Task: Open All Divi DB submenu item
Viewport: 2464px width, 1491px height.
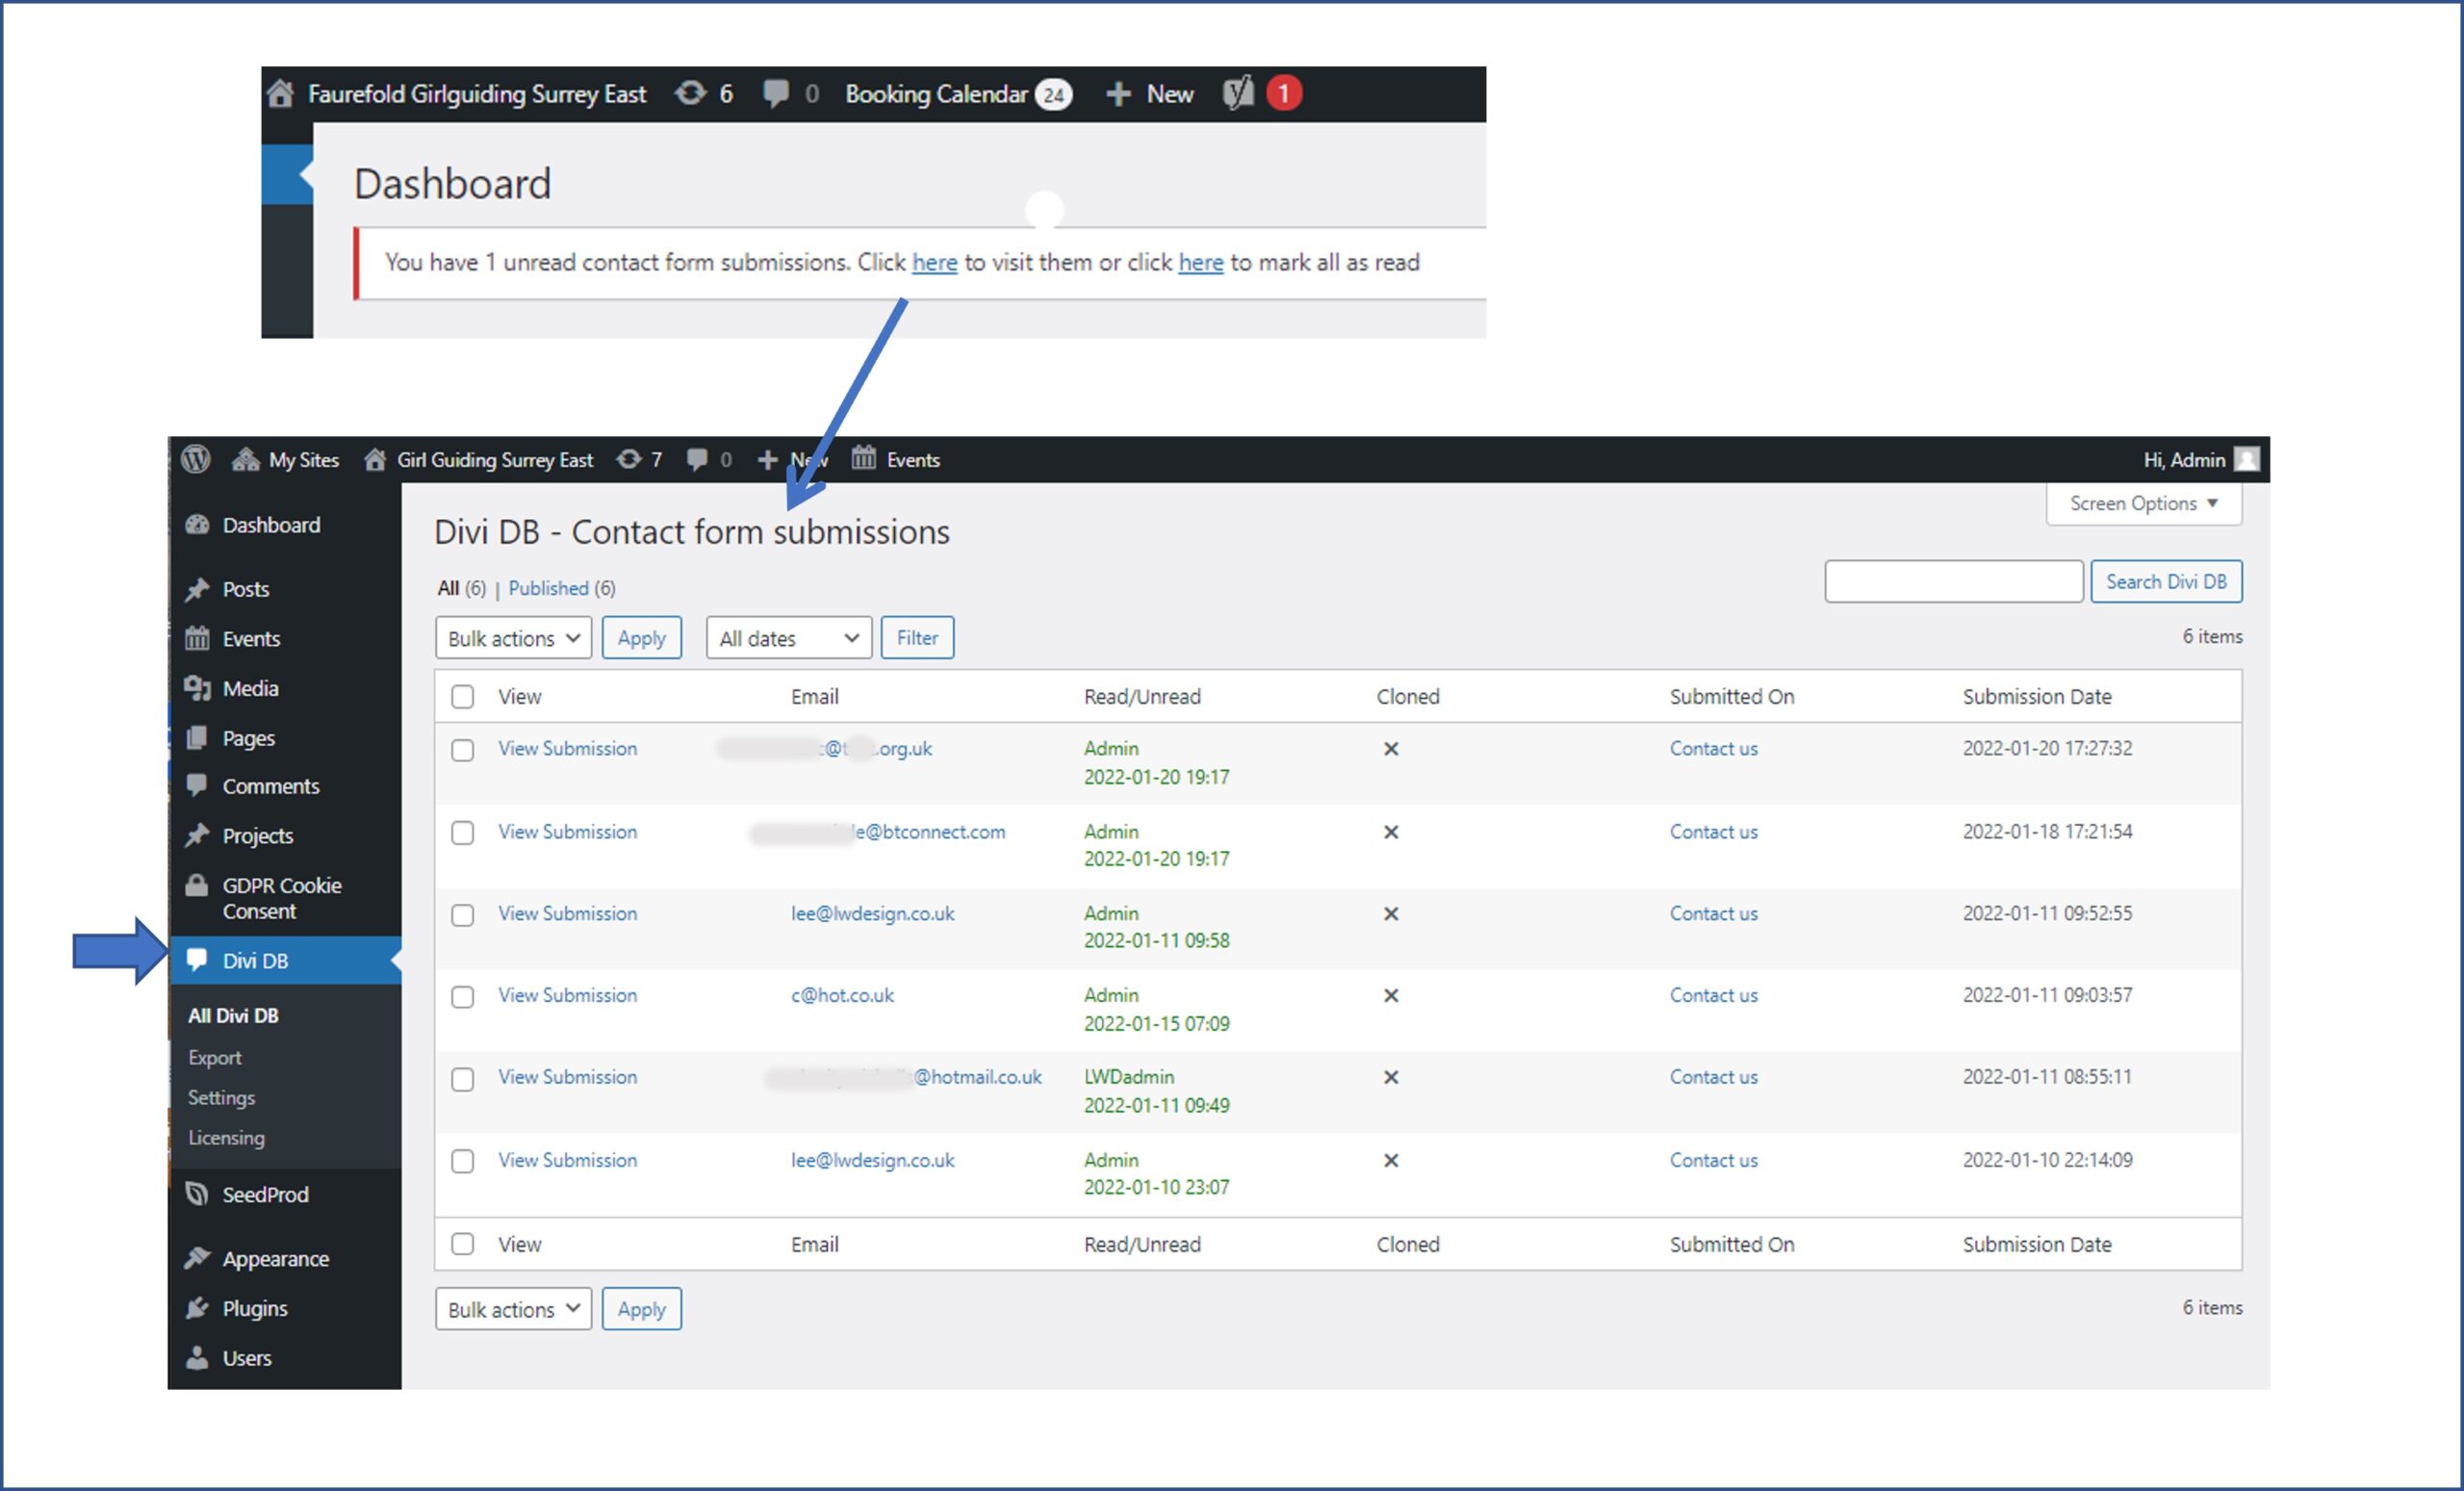Action: coord(233,1015)
